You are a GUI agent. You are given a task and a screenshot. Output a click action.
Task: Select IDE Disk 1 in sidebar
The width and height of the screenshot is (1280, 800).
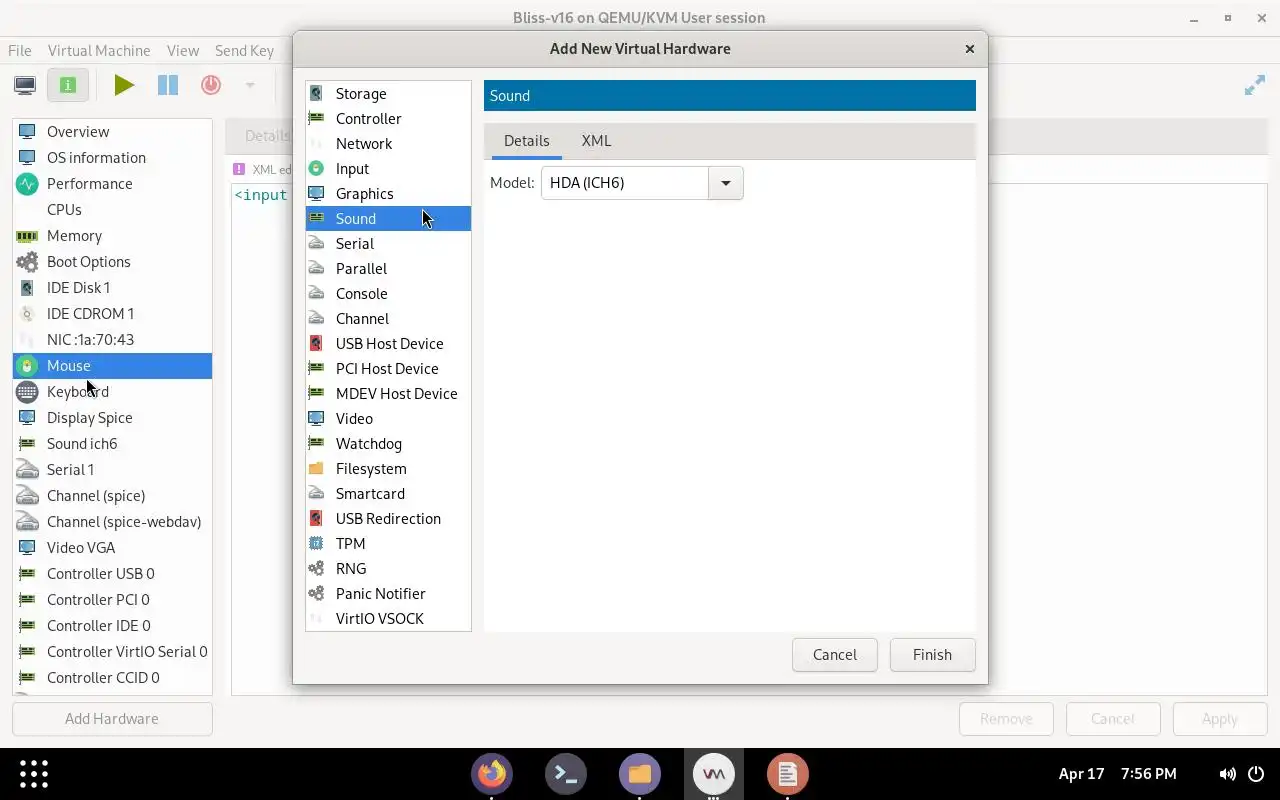pyautogui.click(x=112, y=287)
